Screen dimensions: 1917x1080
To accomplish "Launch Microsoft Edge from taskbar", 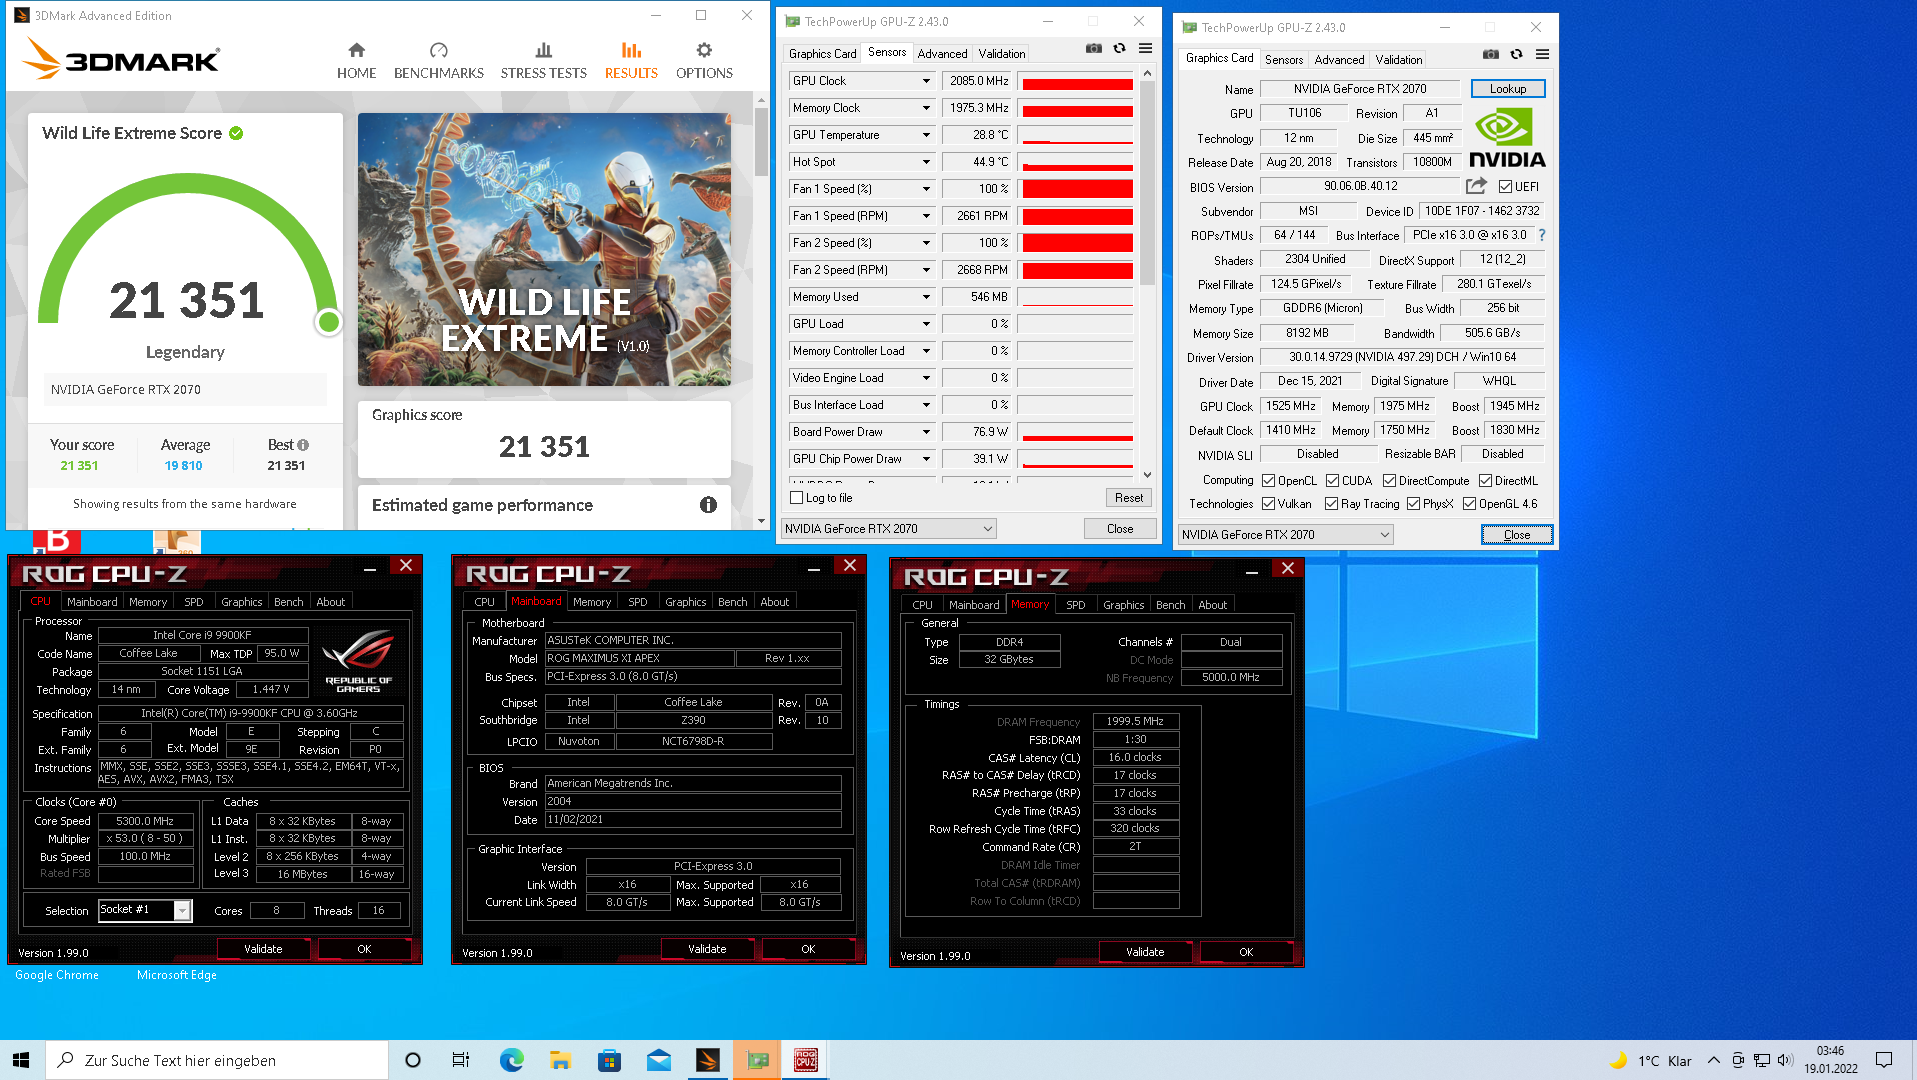I will (511, 1060).
